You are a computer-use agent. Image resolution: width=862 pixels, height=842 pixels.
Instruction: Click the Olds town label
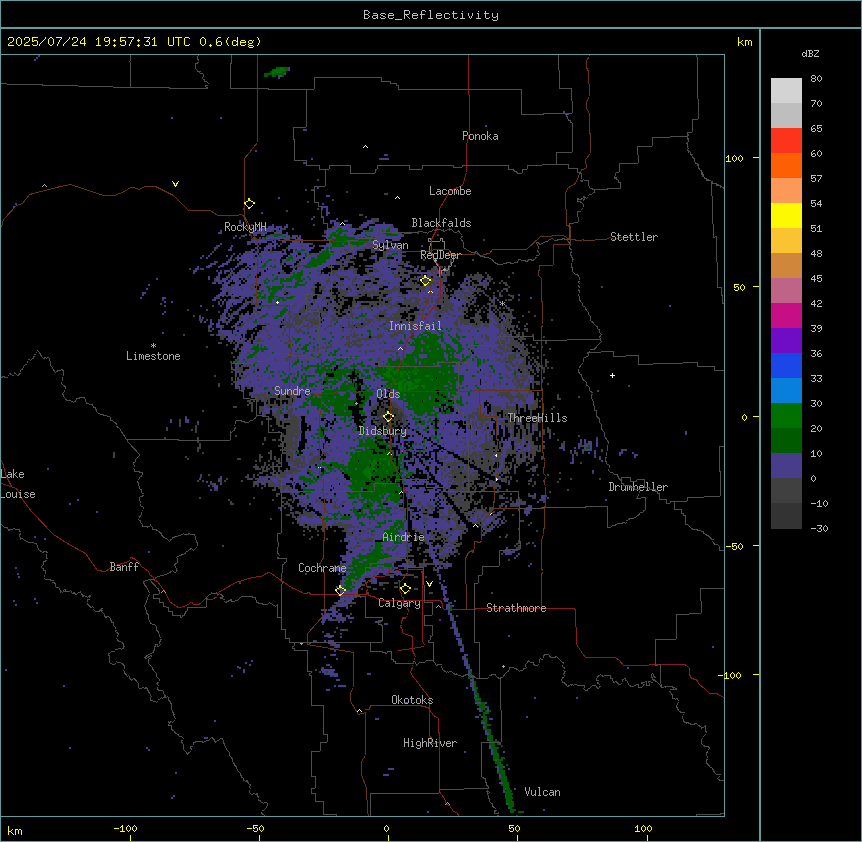(388, 394)
